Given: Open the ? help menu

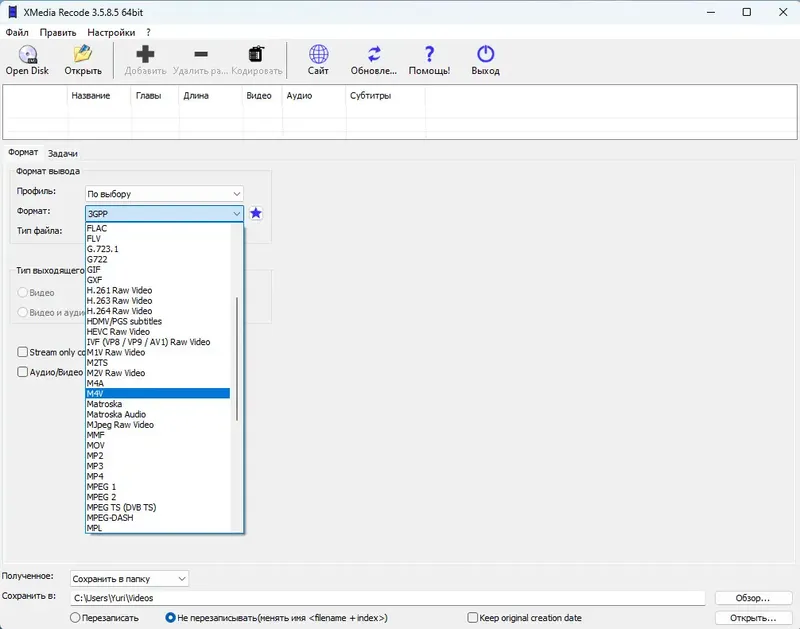Looking at the screenshot, I should [x=148, y=32].
